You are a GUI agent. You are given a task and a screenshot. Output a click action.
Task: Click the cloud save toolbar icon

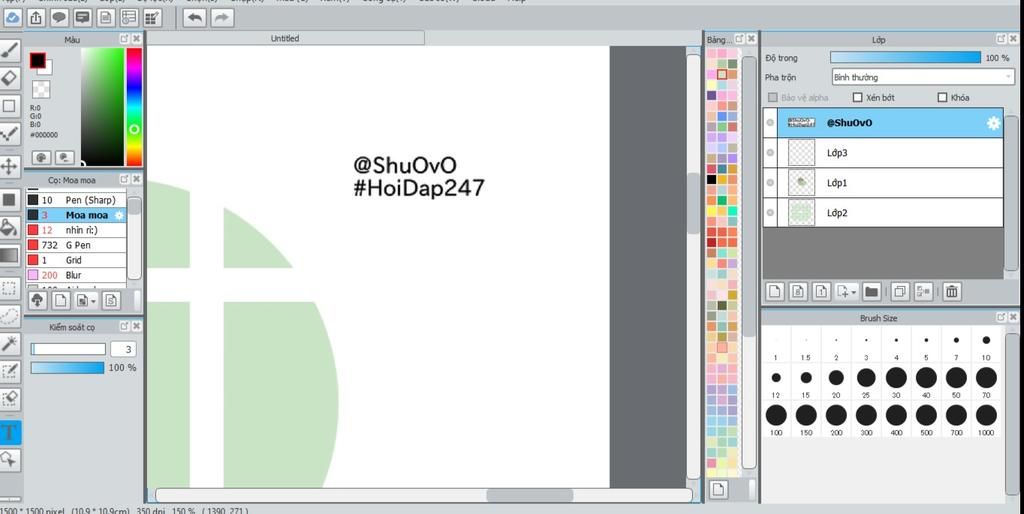click(12, 18)
